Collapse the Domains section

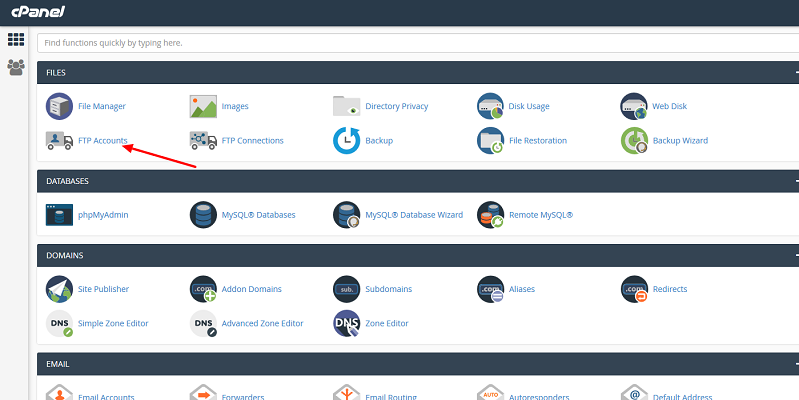(x=795, y=256)
